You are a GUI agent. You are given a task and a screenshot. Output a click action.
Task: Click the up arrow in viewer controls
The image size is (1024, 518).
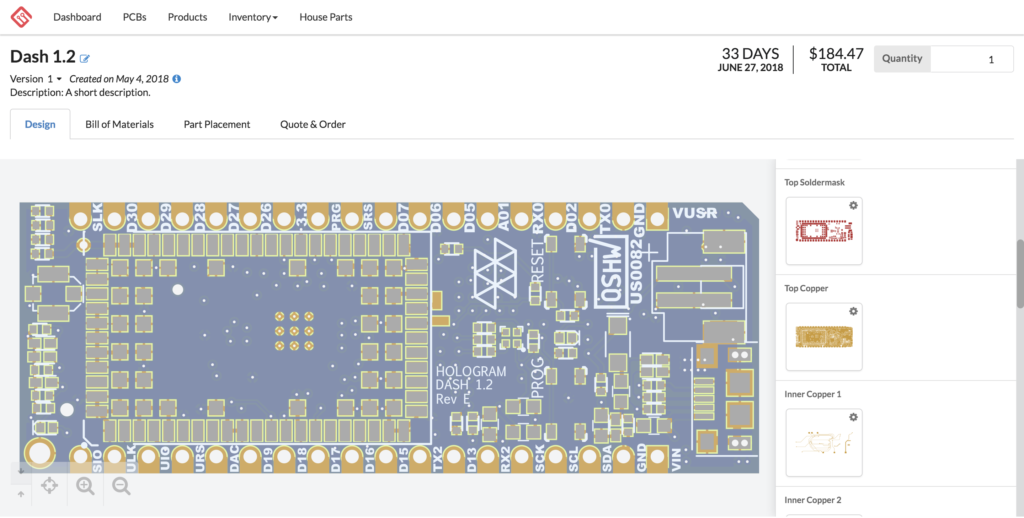point(21,494)
